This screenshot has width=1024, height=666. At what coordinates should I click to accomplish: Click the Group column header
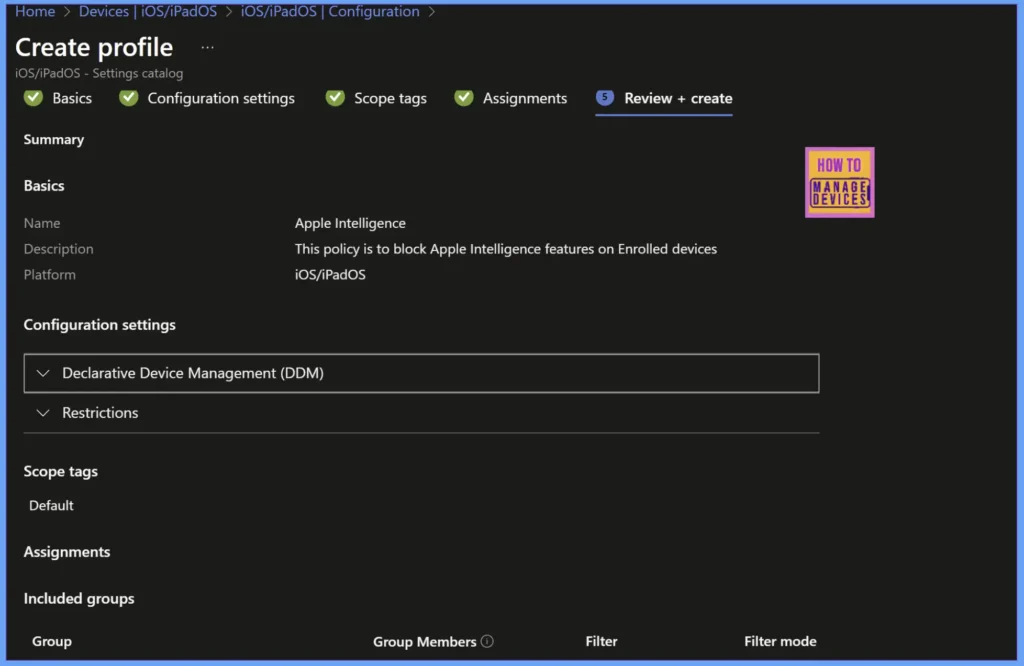[52, 641]
